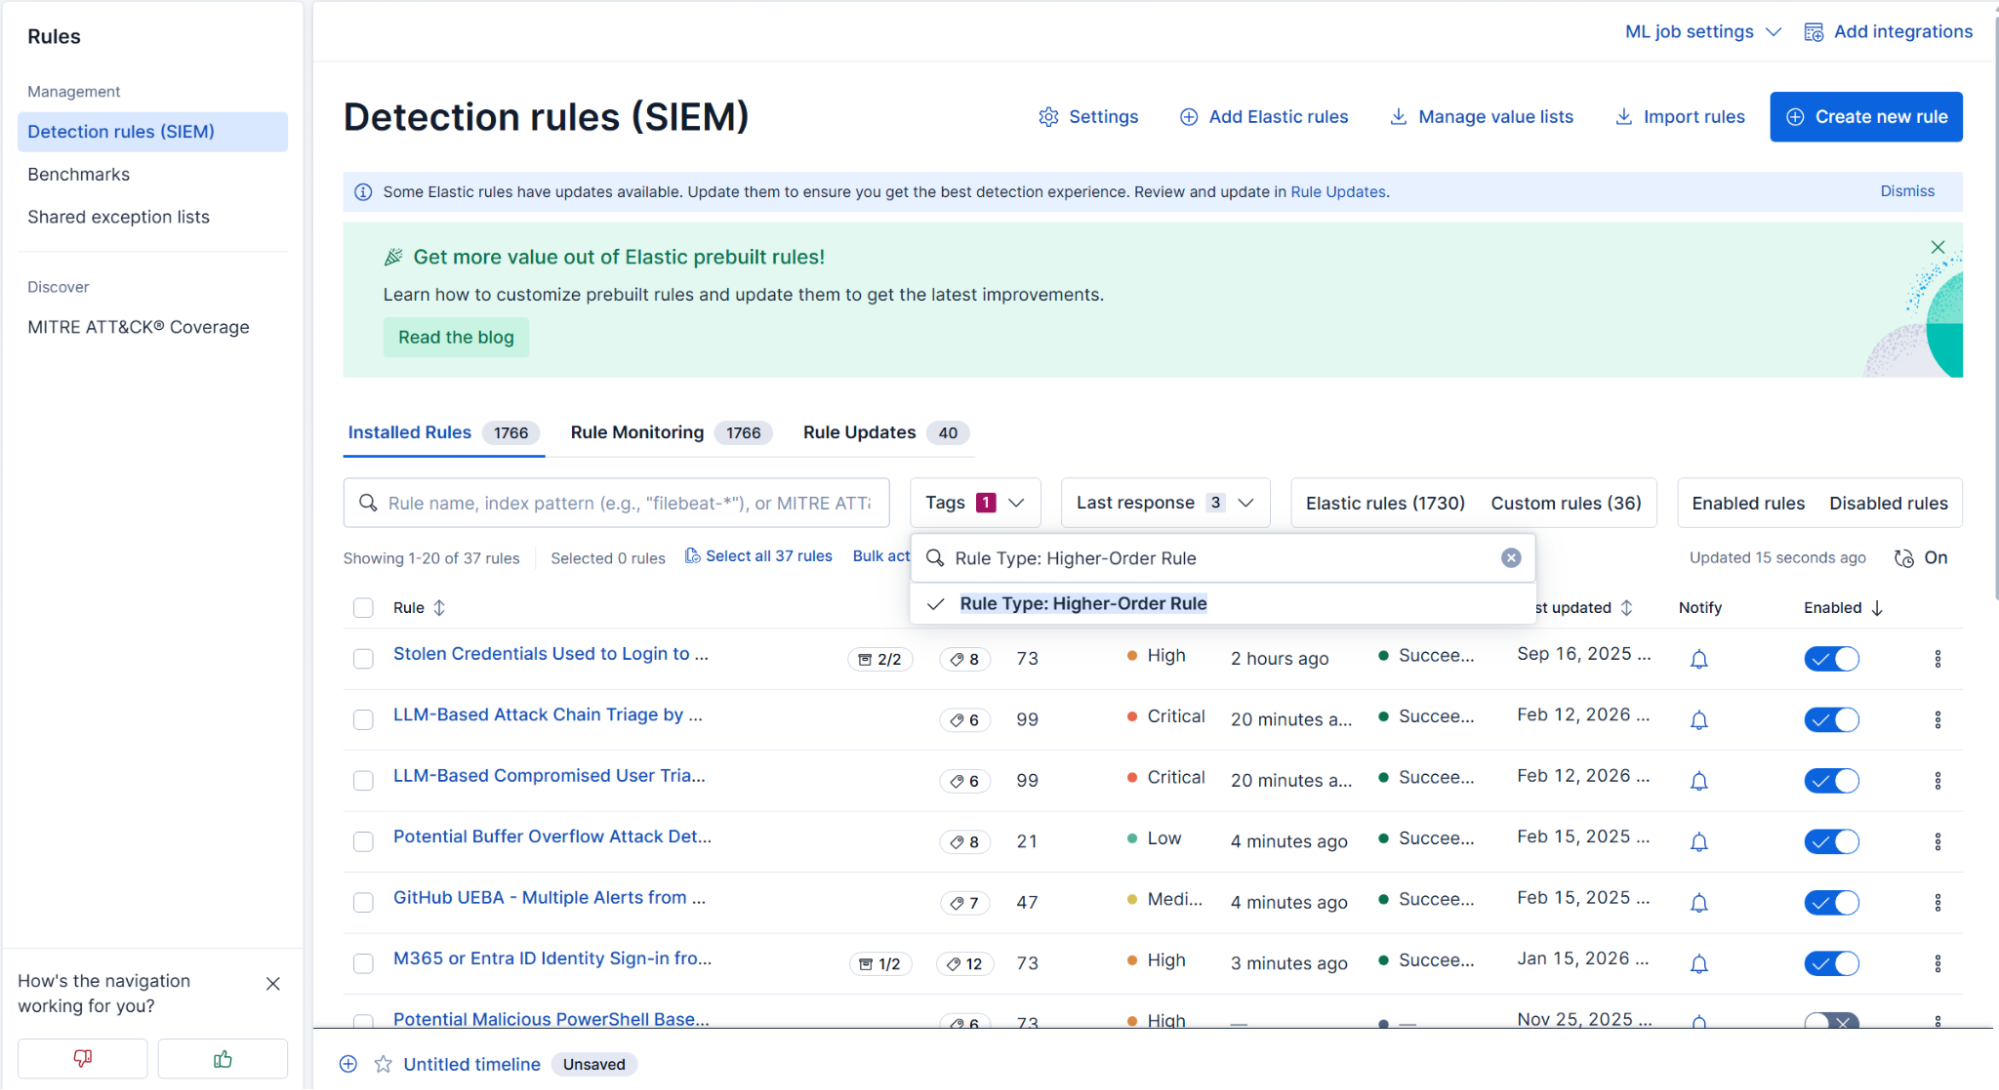Click the Read the blog button
The image size is (1999, 1090).
click(x=456, y=337)
